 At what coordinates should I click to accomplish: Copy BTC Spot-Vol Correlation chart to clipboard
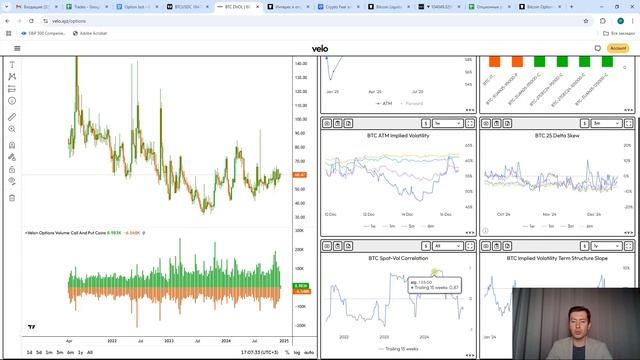click(x=338, y=246)
